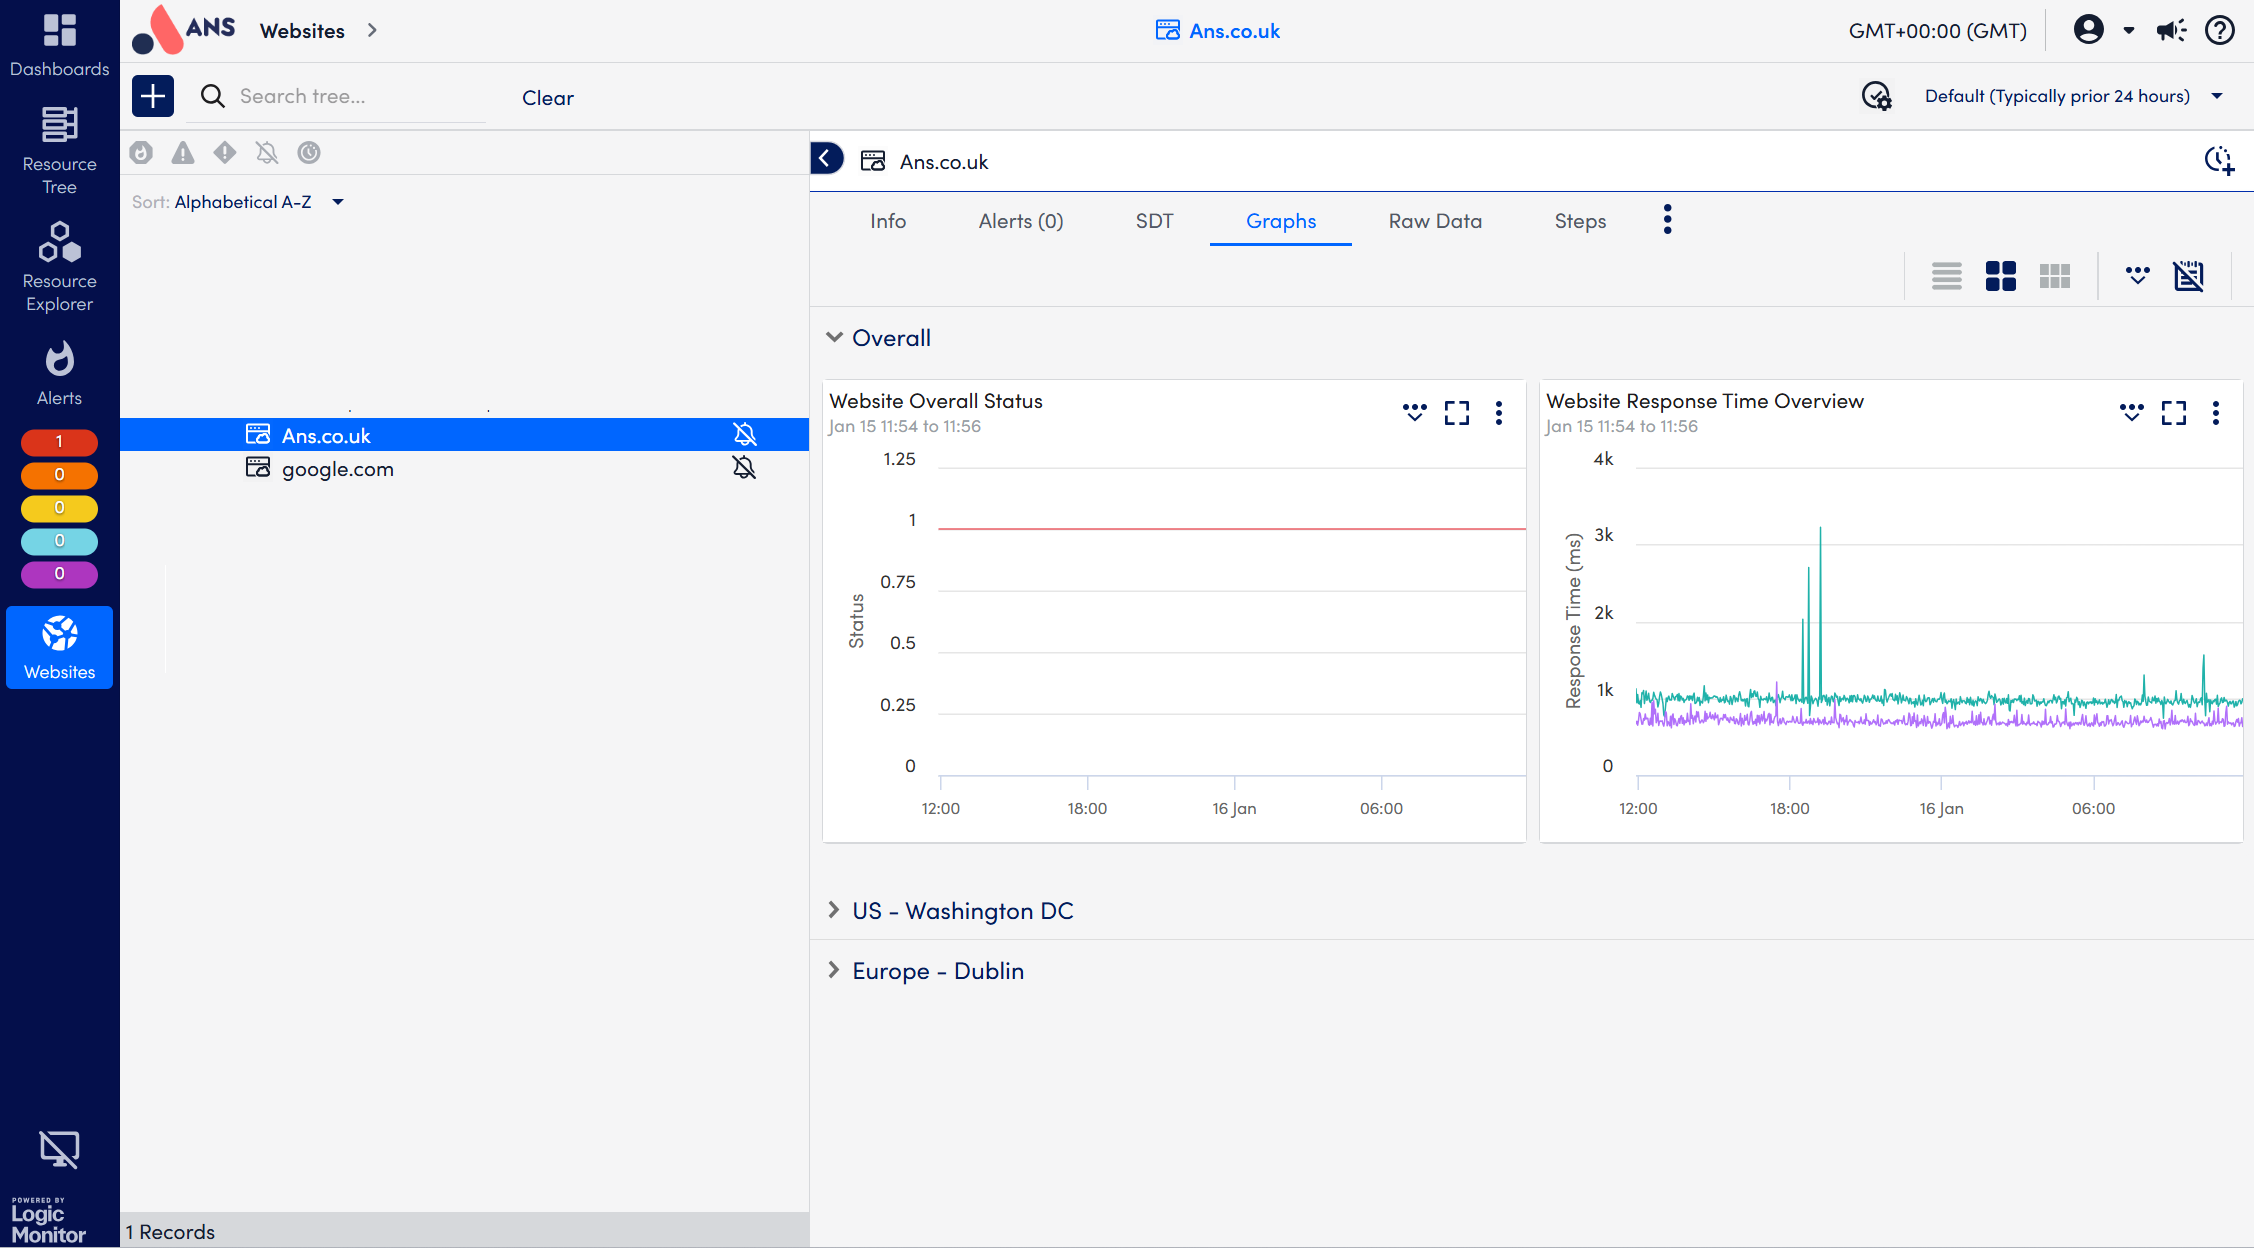This screenshot has height=1248, width=2254.
Task: Collapse the detail panel with back arrow
Action: [x=826, y=159]
